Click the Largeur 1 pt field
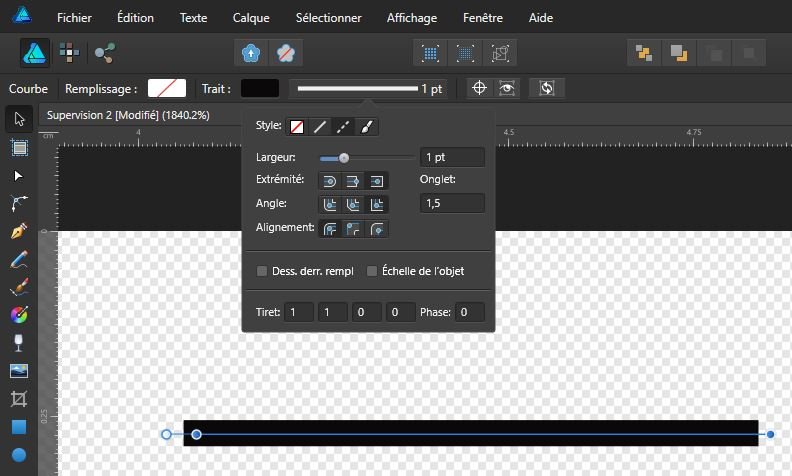Screen dimensions: 792x476 tap(452, 157)
